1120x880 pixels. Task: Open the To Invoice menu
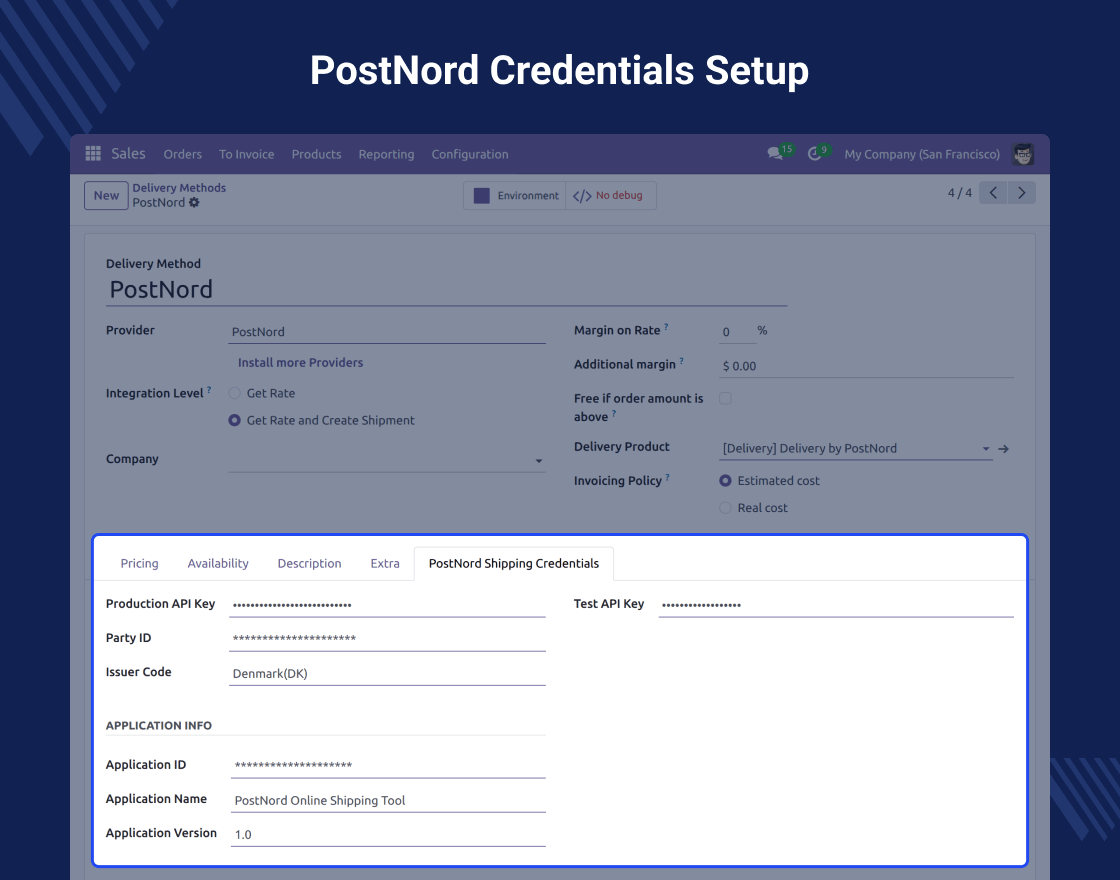[246, 154]
